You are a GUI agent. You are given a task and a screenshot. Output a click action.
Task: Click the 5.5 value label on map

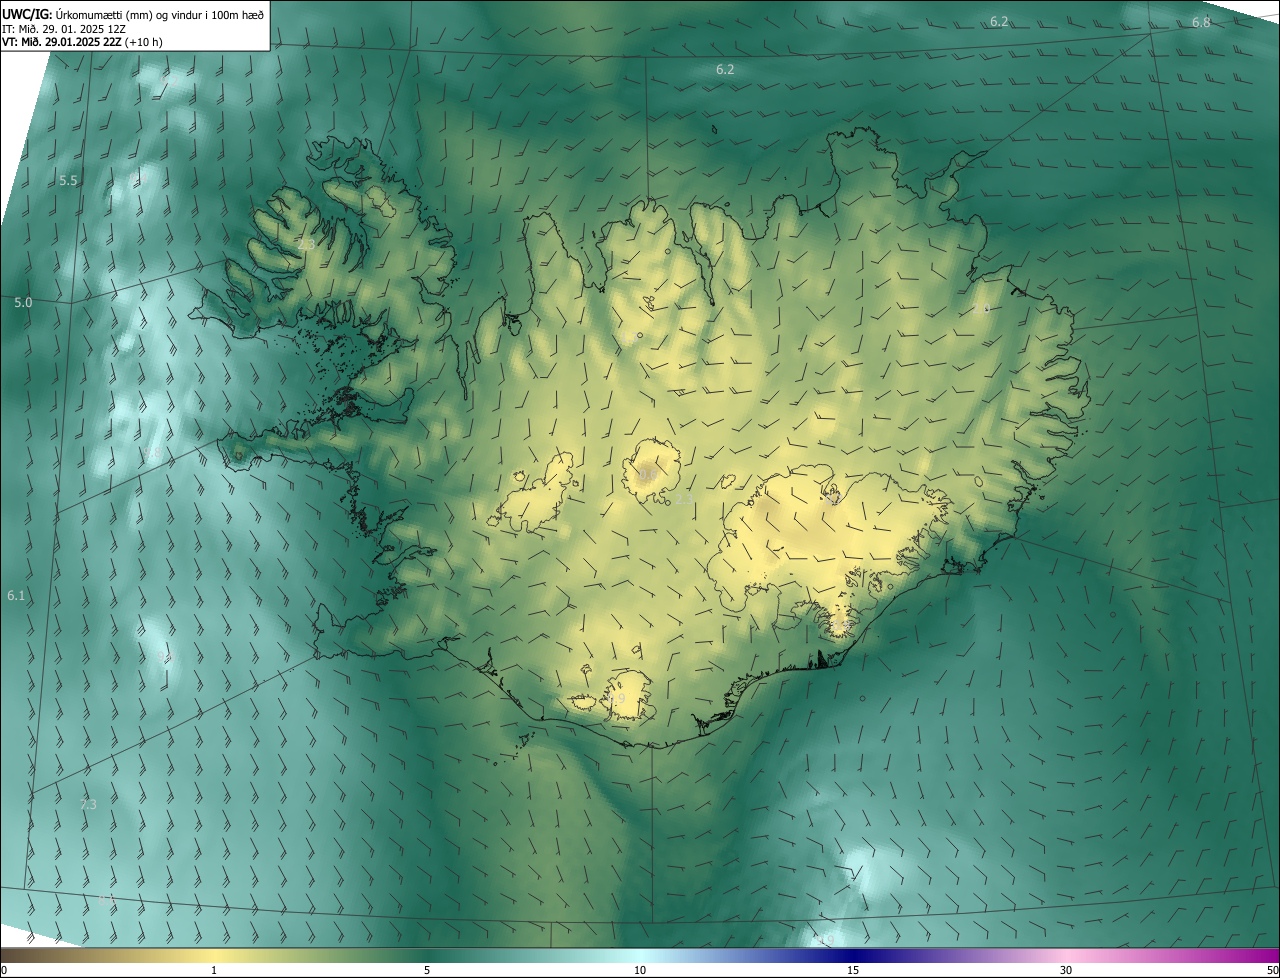pyautogui.click(x=68, y=181)
